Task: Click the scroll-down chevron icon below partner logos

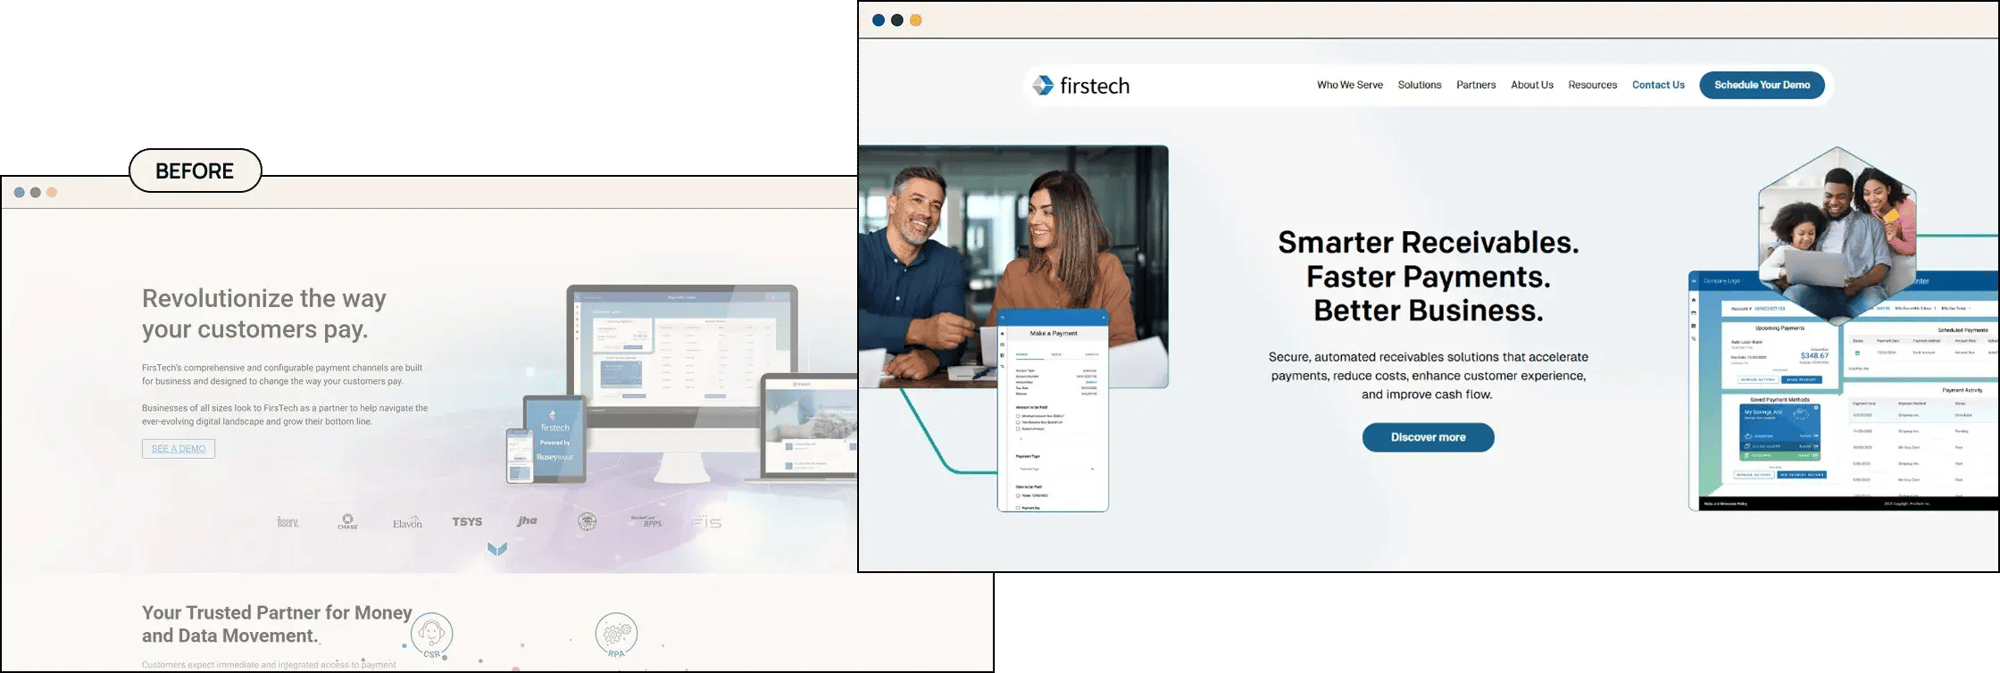Action: click(x=497, y=549)
